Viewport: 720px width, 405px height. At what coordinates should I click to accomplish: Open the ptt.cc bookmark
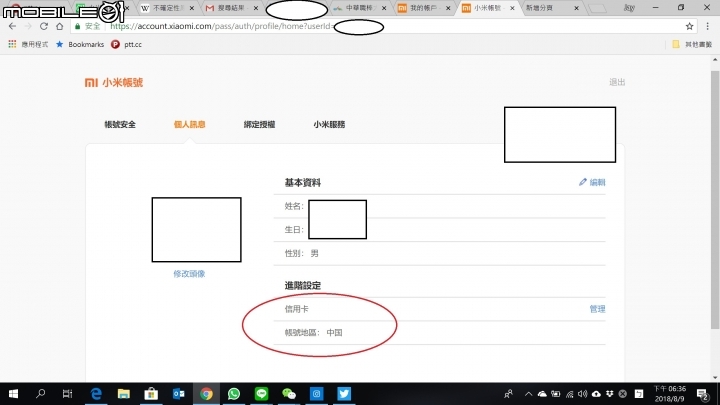[126, 44]
